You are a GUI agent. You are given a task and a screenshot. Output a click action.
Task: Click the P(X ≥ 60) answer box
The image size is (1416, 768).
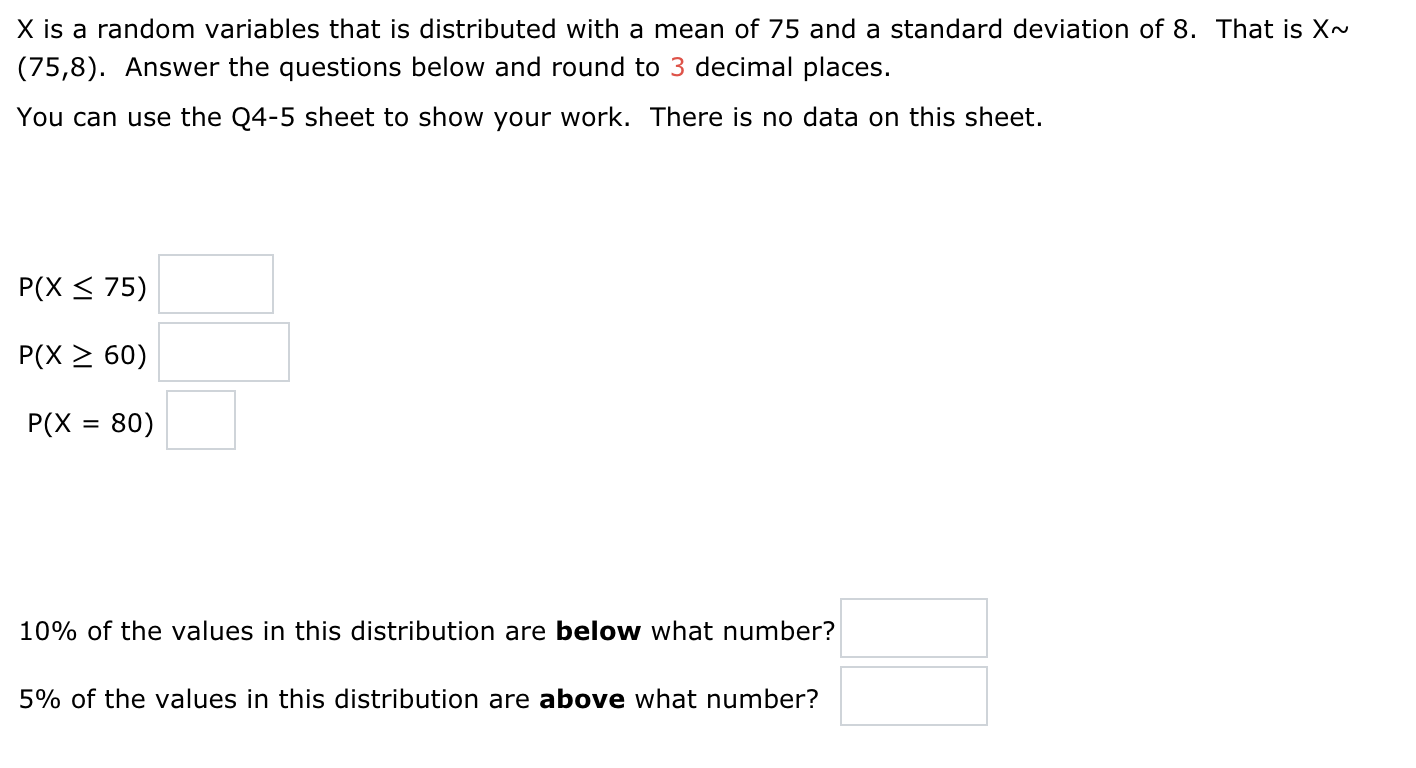223,352
